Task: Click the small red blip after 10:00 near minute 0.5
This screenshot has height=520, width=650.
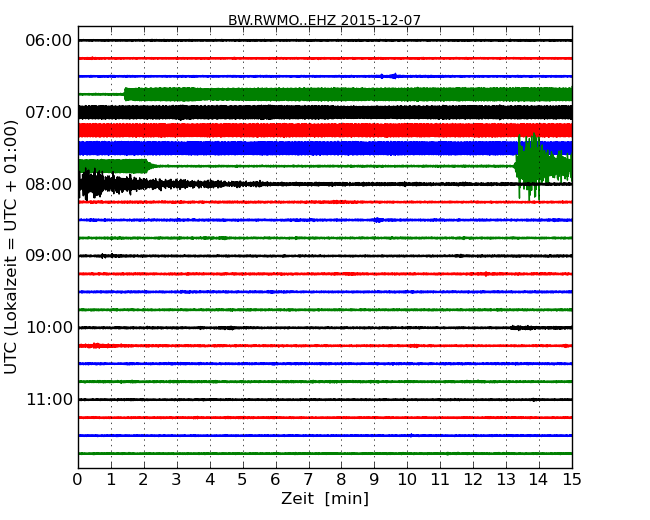Action: click(96, 345)
